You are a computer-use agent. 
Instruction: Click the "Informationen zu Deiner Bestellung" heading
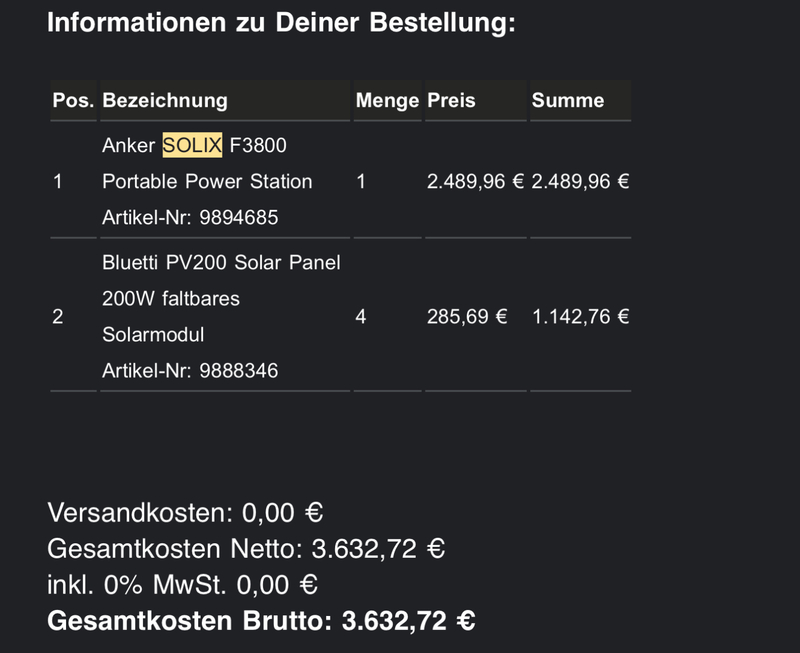pos(281,23)
